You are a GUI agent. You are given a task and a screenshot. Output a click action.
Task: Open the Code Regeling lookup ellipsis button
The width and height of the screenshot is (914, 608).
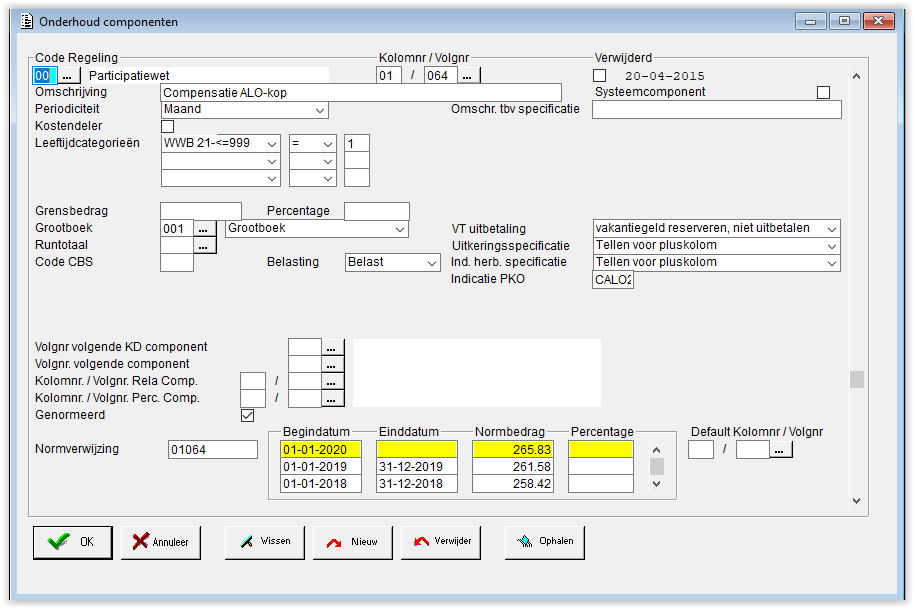click(x=68, y=76)
